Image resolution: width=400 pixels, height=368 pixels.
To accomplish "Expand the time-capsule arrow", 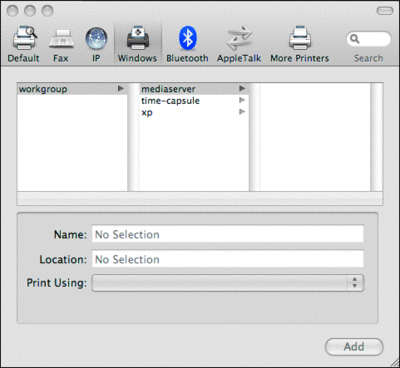I will pyautogui.click(x=242, y=100).
